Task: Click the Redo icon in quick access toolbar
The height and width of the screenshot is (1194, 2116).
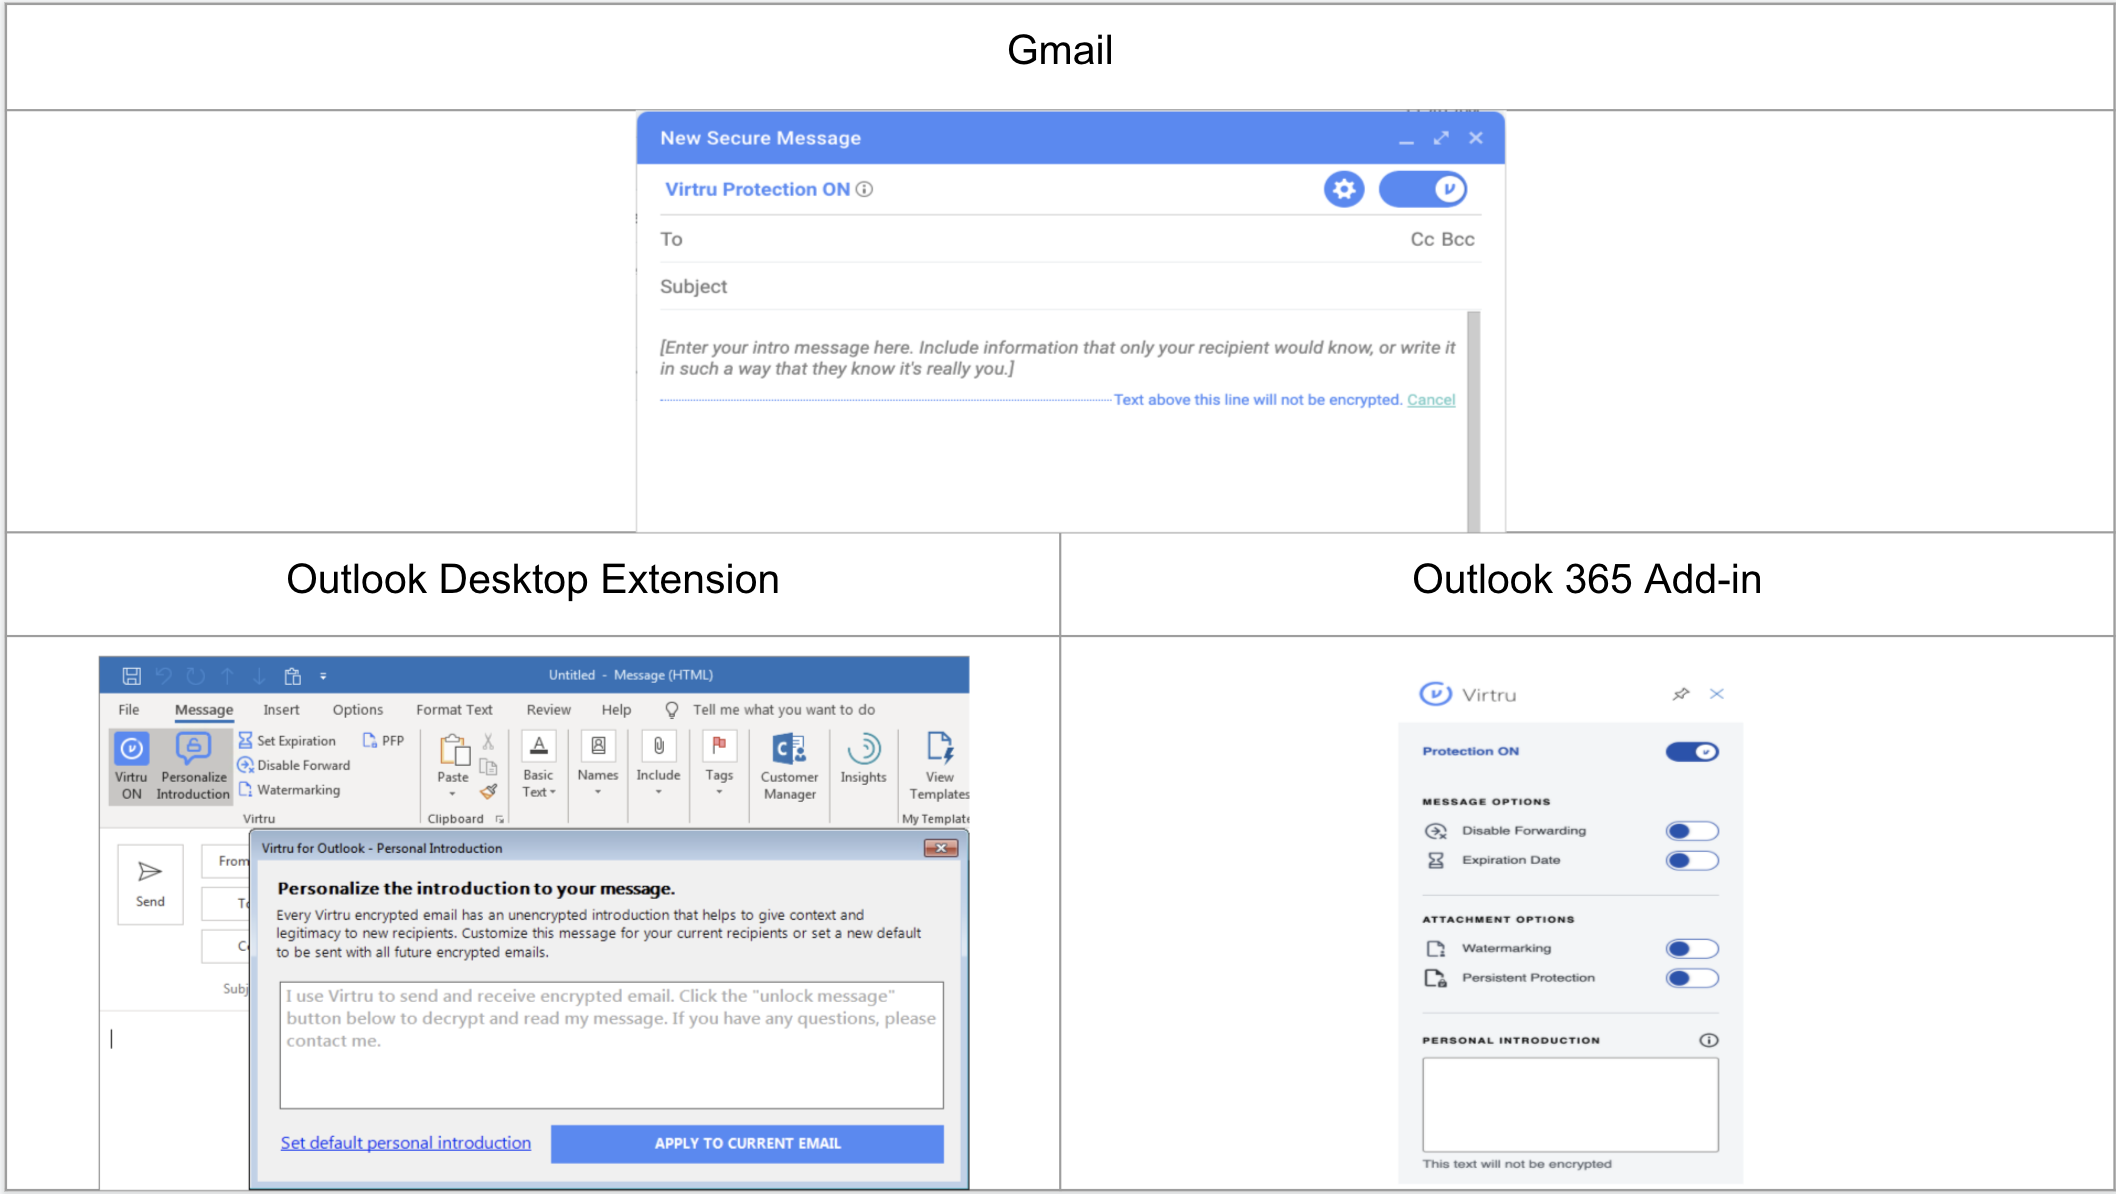Action: tap(196, 676)
